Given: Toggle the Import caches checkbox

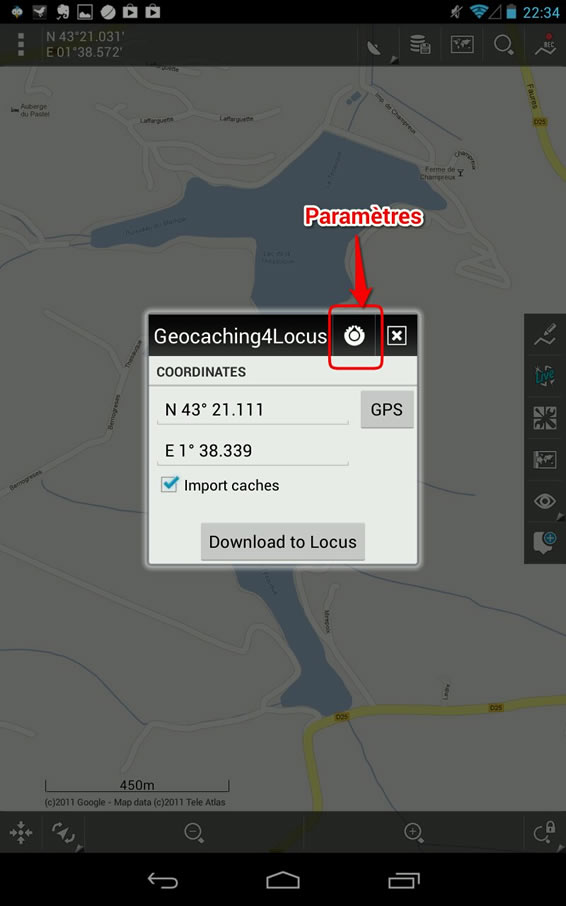Looking at the screenshot, I should [x=169, y=485].
